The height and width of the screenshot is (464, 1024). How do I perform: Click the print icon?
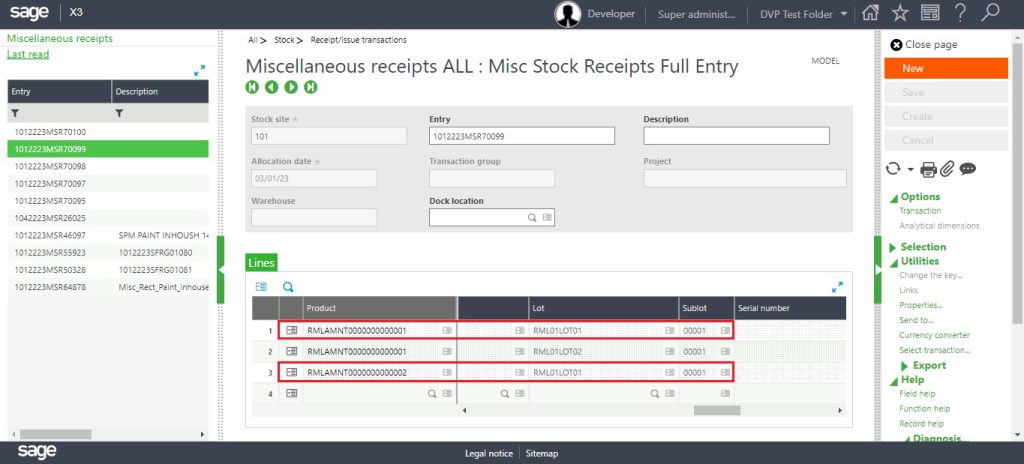coord(928,169)
